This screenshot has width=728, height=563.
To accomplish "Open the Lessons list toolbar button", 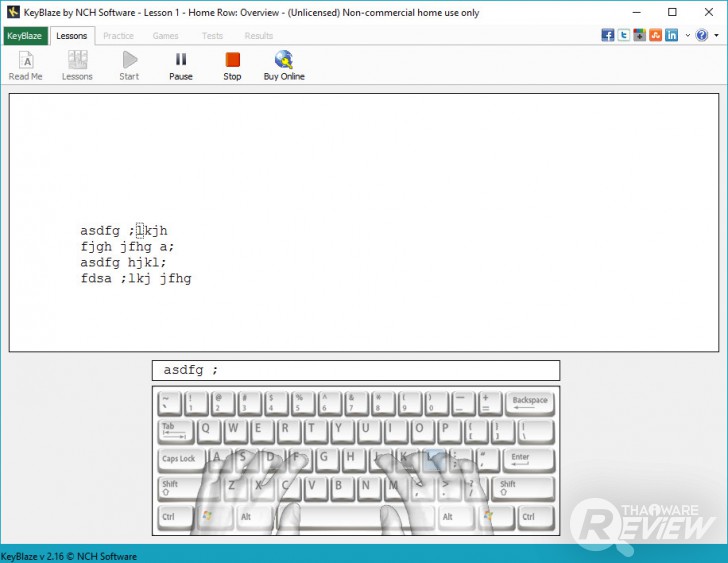I will (77, 66).
